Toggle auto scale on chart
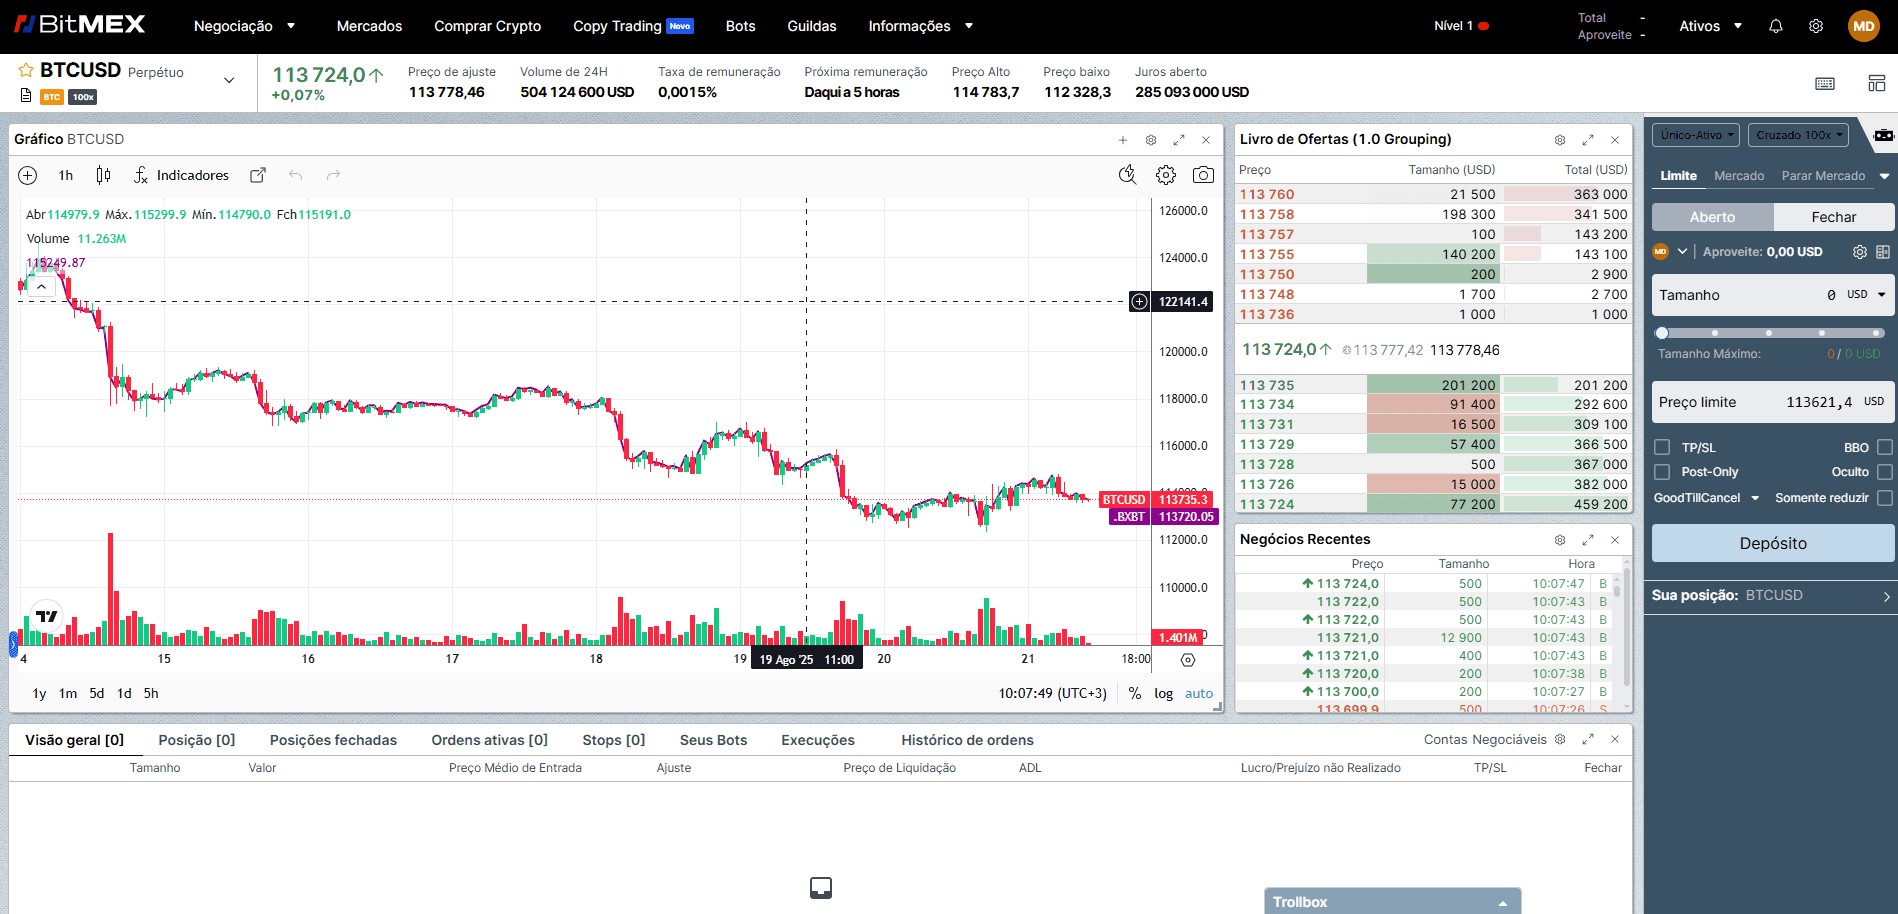 click(x=1199, y=693)
